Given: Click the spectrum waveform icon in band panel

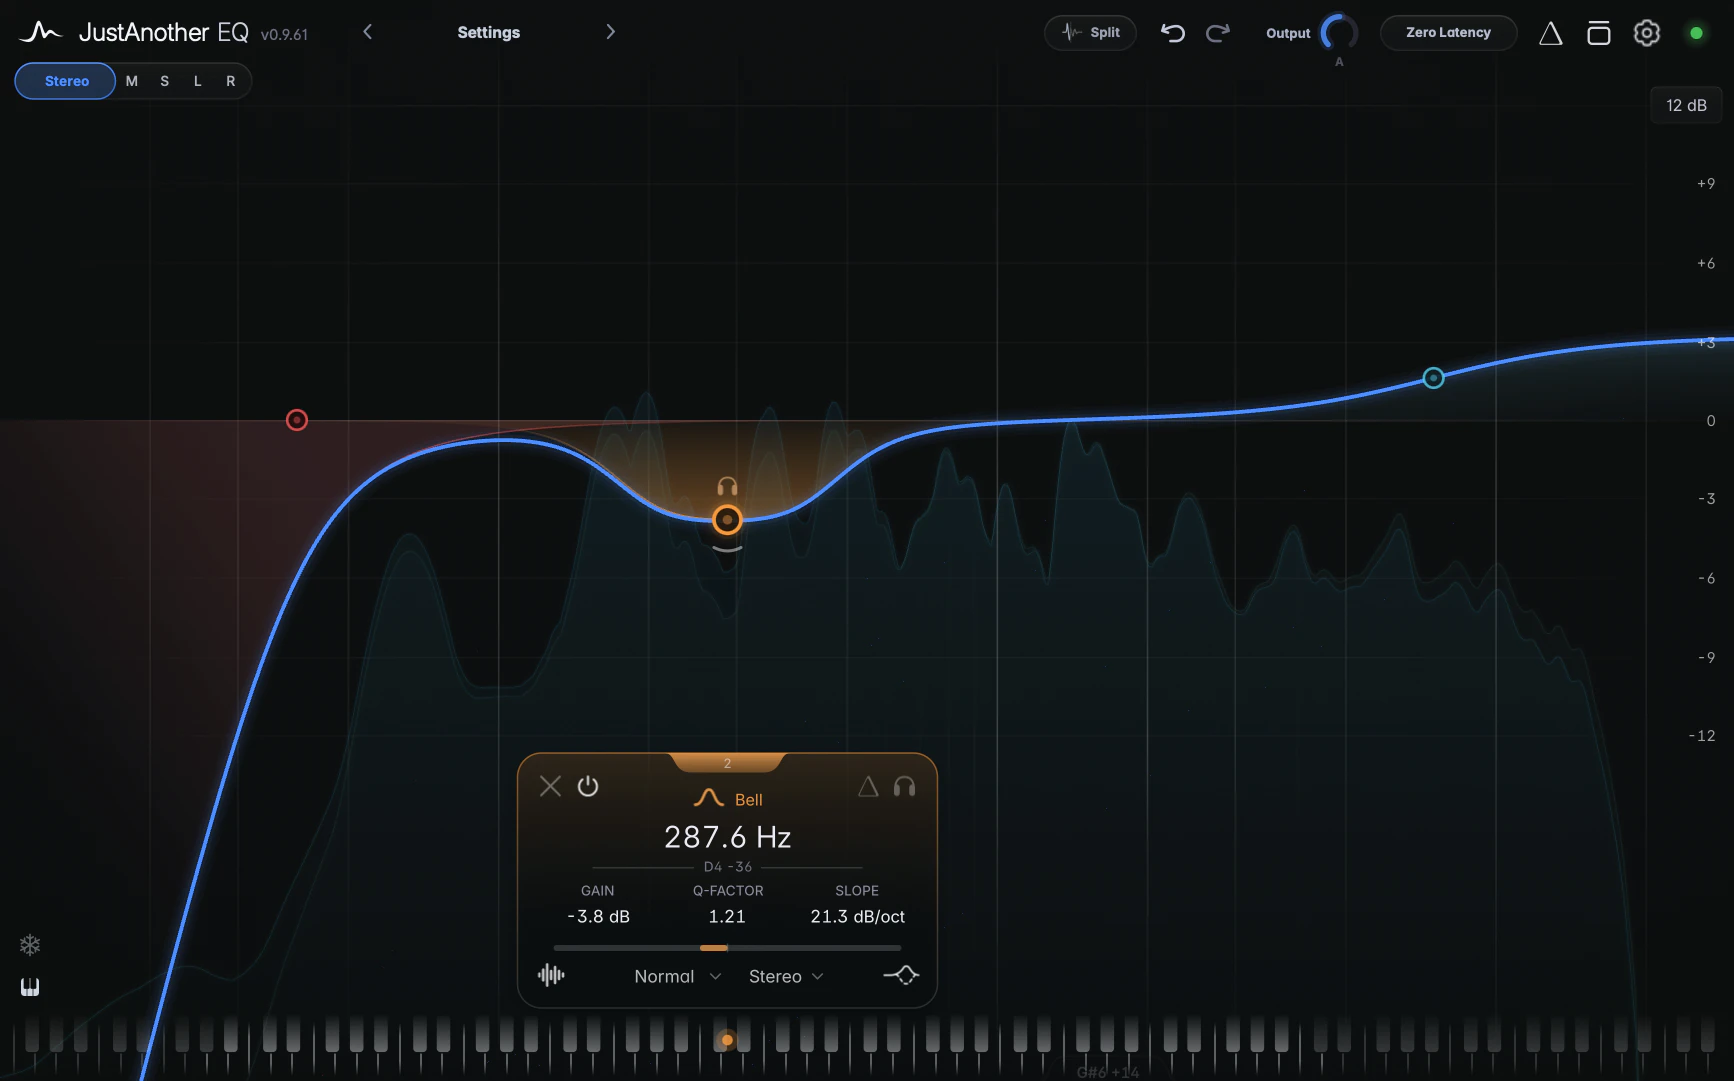Looking at the screenshot, I should [x=551, y=975].
